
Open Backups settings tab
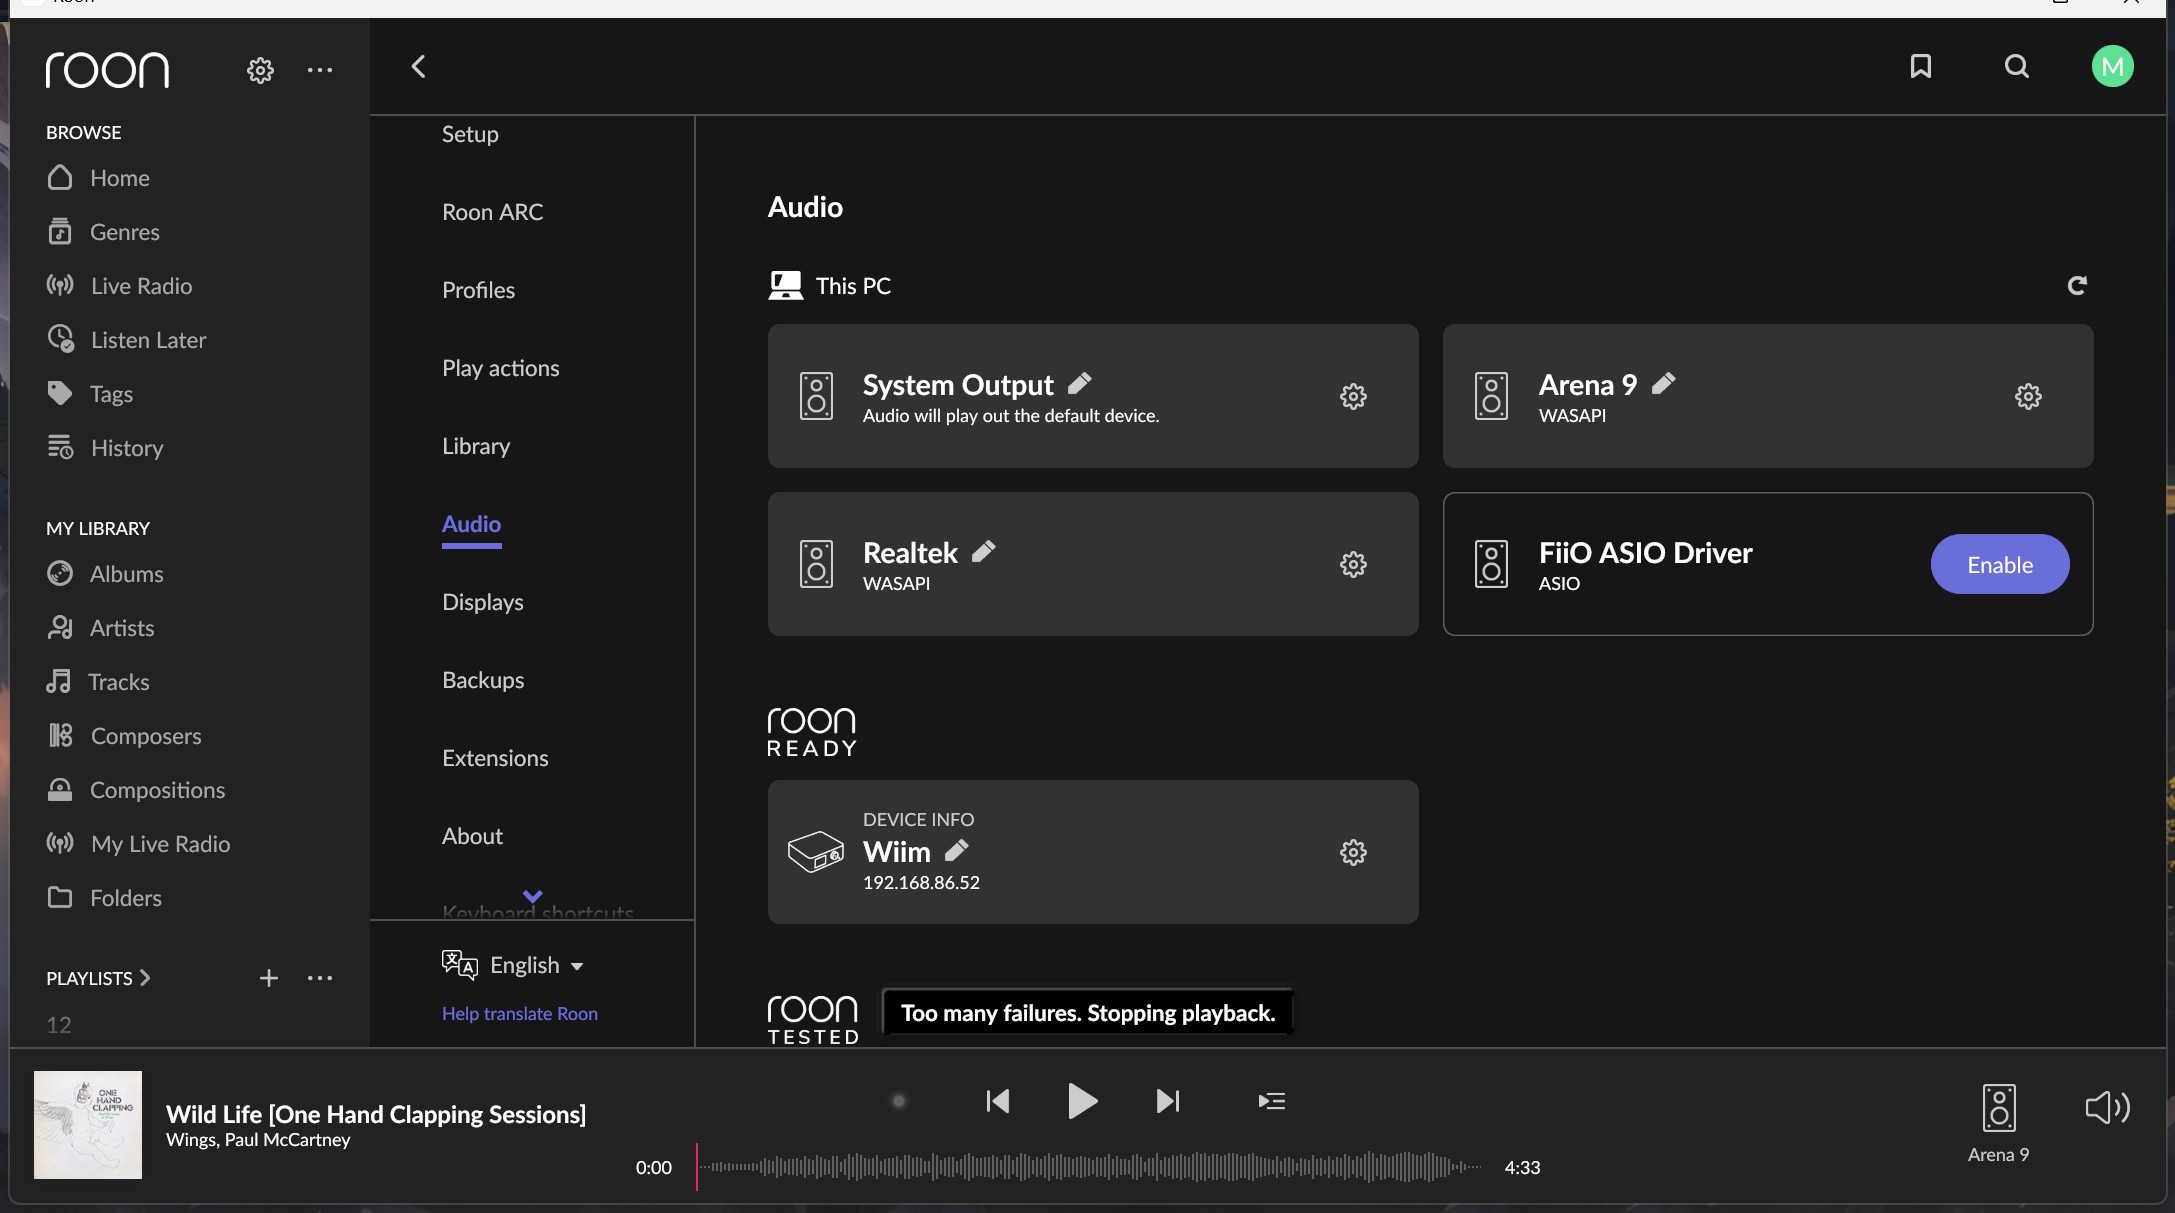[x=483, y=680]
